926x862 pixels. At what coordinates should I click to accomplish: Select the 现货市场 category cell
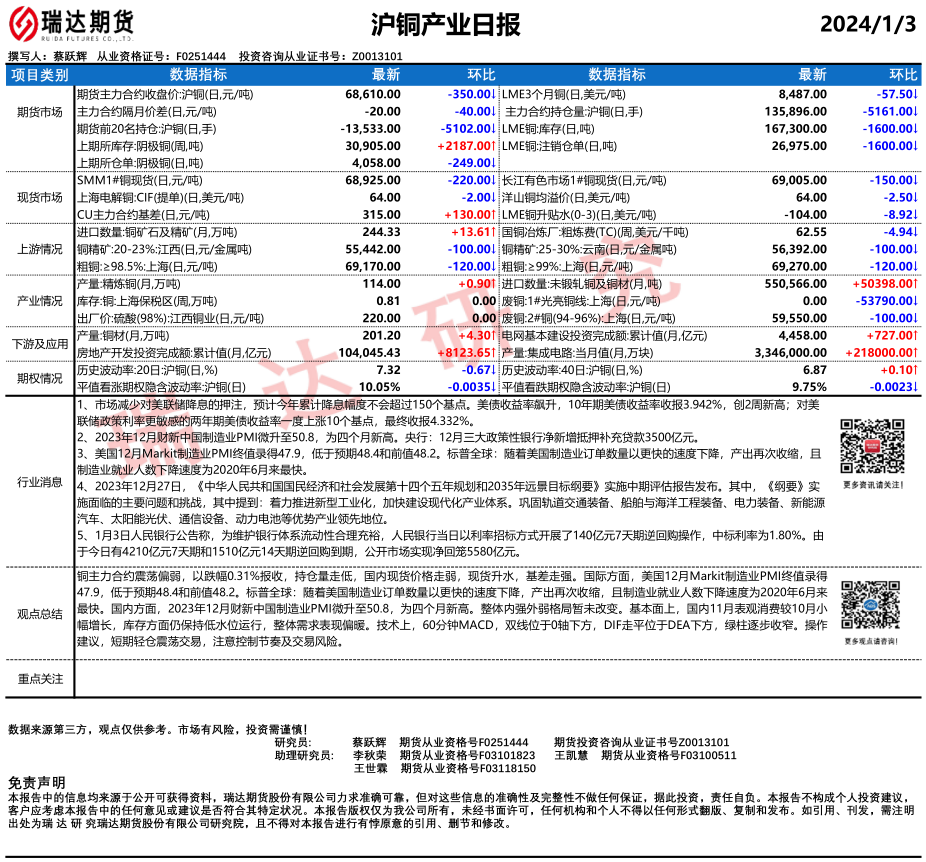(40, 198)
